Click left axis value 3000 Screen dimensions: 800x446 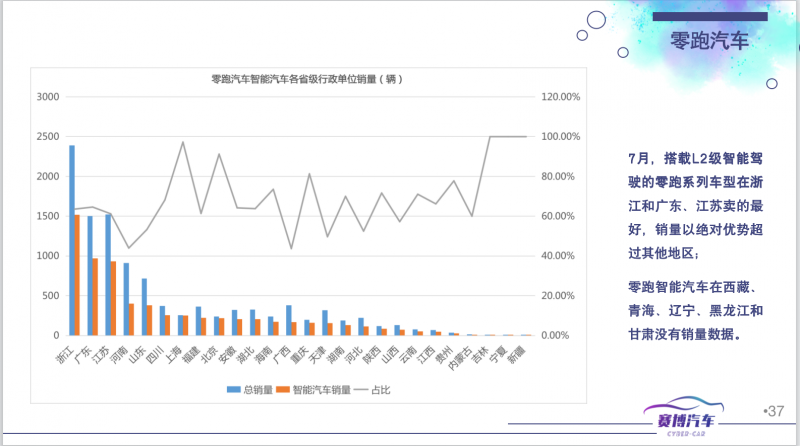coord(48,97)
